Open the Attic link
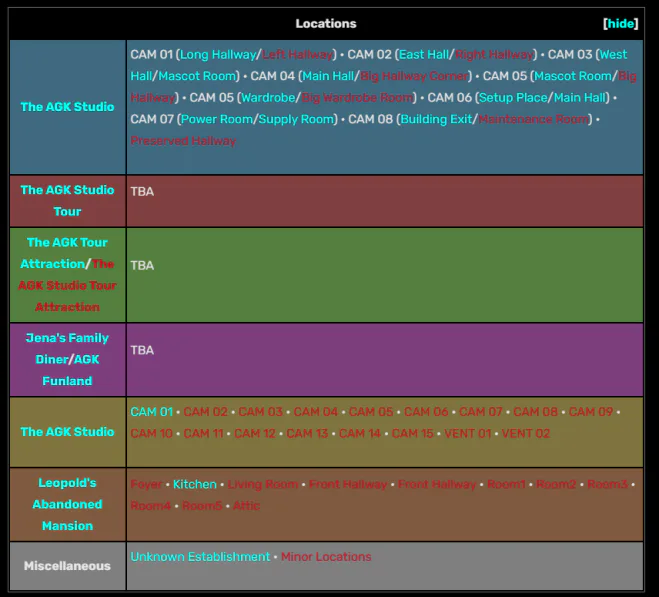 pos(246,506)
